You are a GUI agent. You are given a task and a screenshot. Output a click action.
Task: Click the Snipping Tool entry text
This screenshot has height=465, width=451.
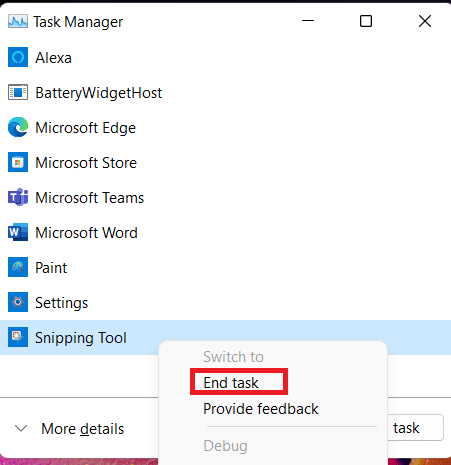click(x=81, y=338)
